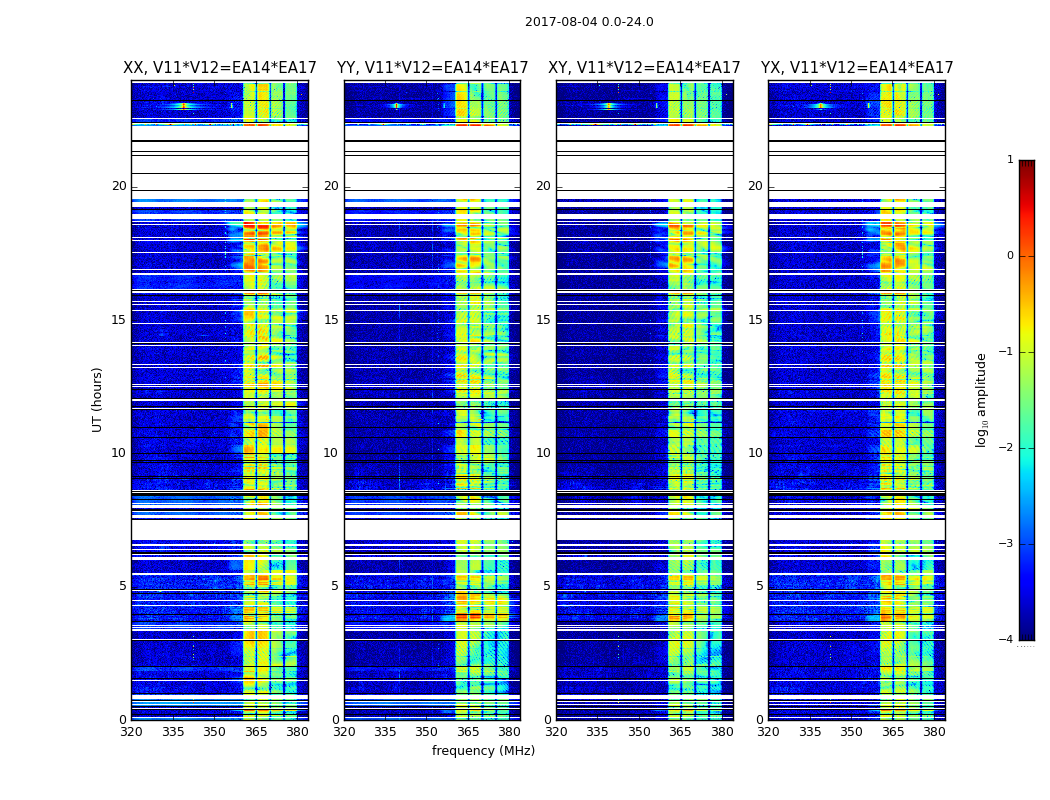This screenshot has height=800, width=1050.
Task: Click the 380 tick label under YX panel
Action: point(934,732)
